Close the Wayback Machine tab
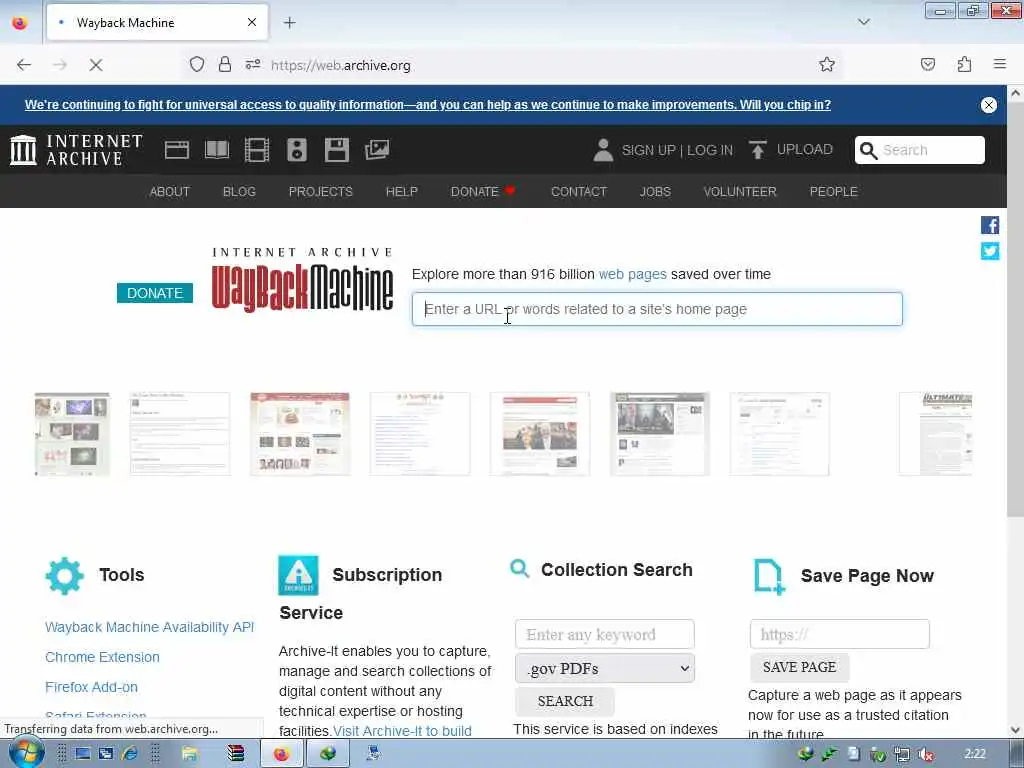Image resolution: width=1024 pixels, height=768 pixels. (x=251, y=23)
